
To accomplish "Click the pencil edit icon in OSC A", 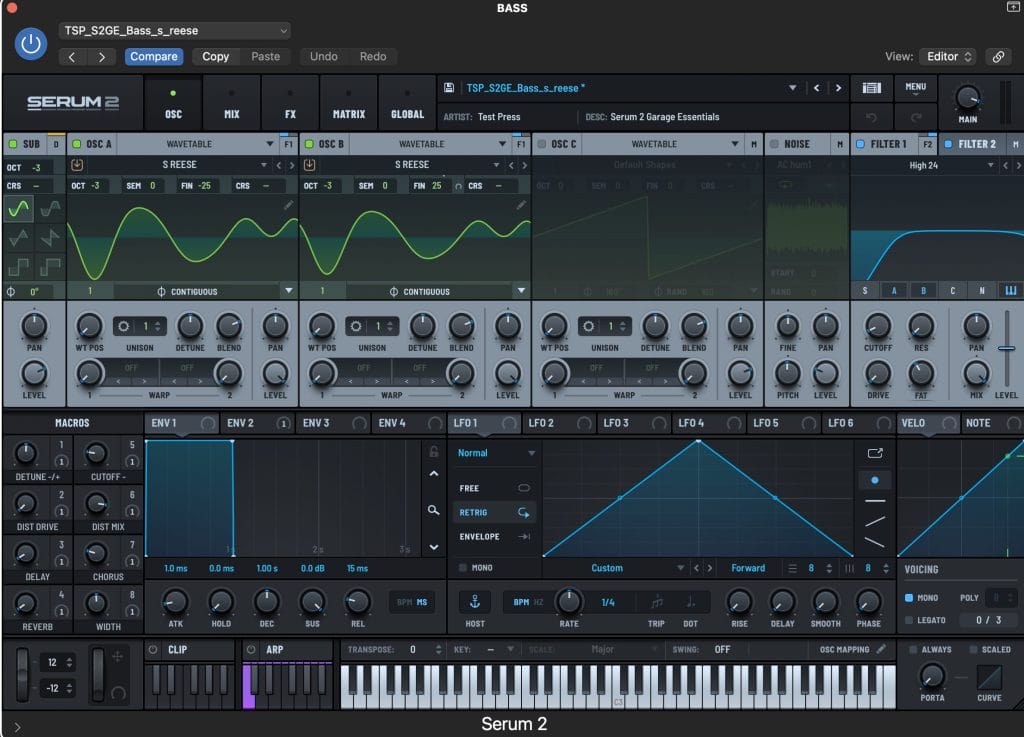I will (x=289, y=204).
